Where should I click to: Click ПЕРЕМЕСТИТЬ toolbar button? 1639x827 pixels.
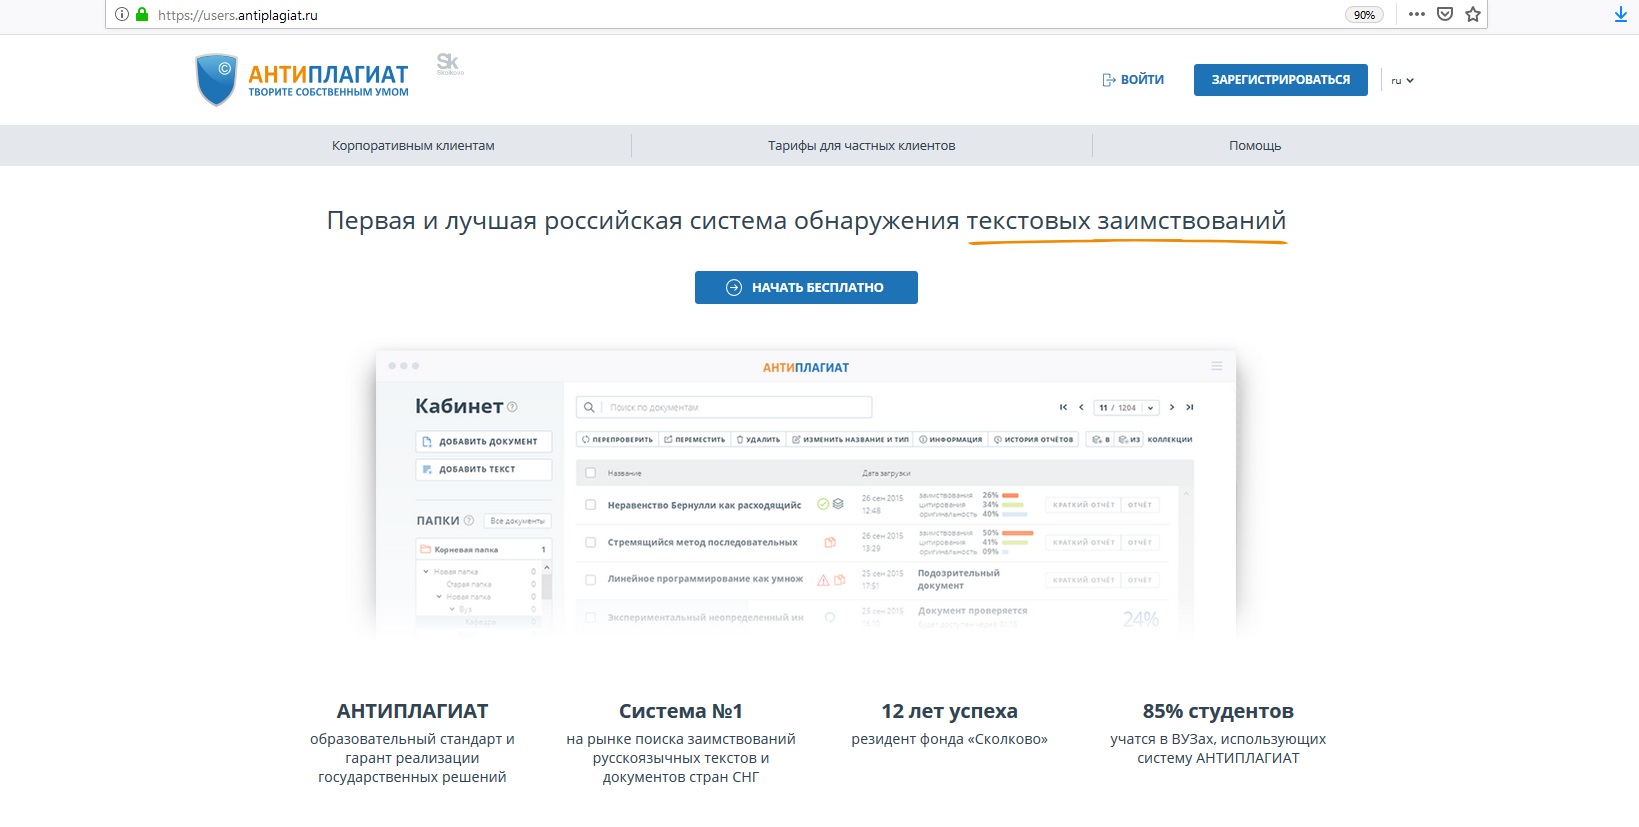click(x=695, y=439)
